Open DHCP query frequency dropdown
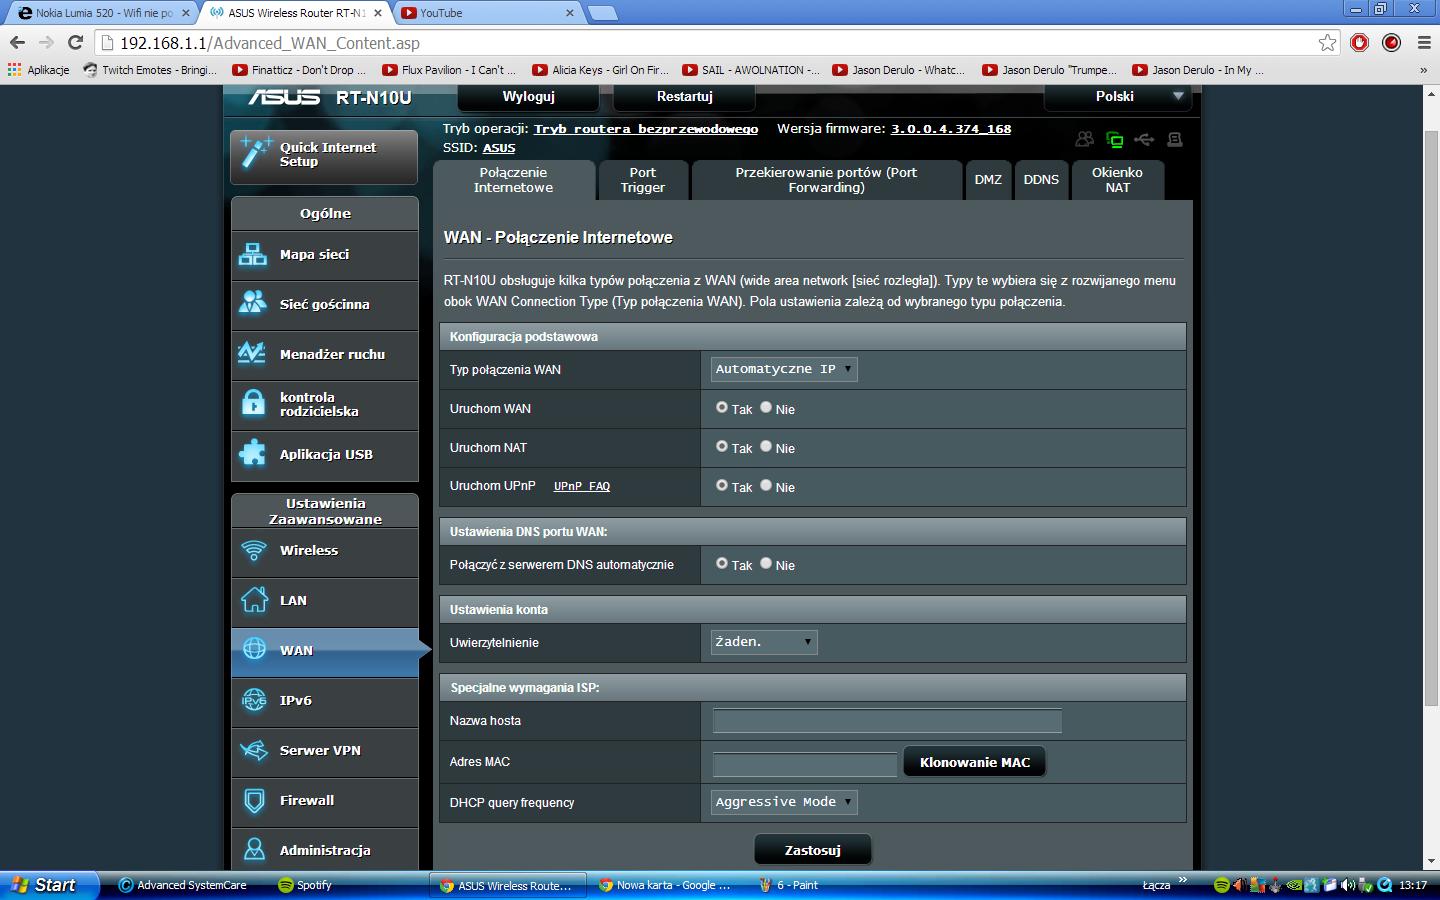Image resolution: width=1440 pixels, height=900 pixels. tap(784, 802)
